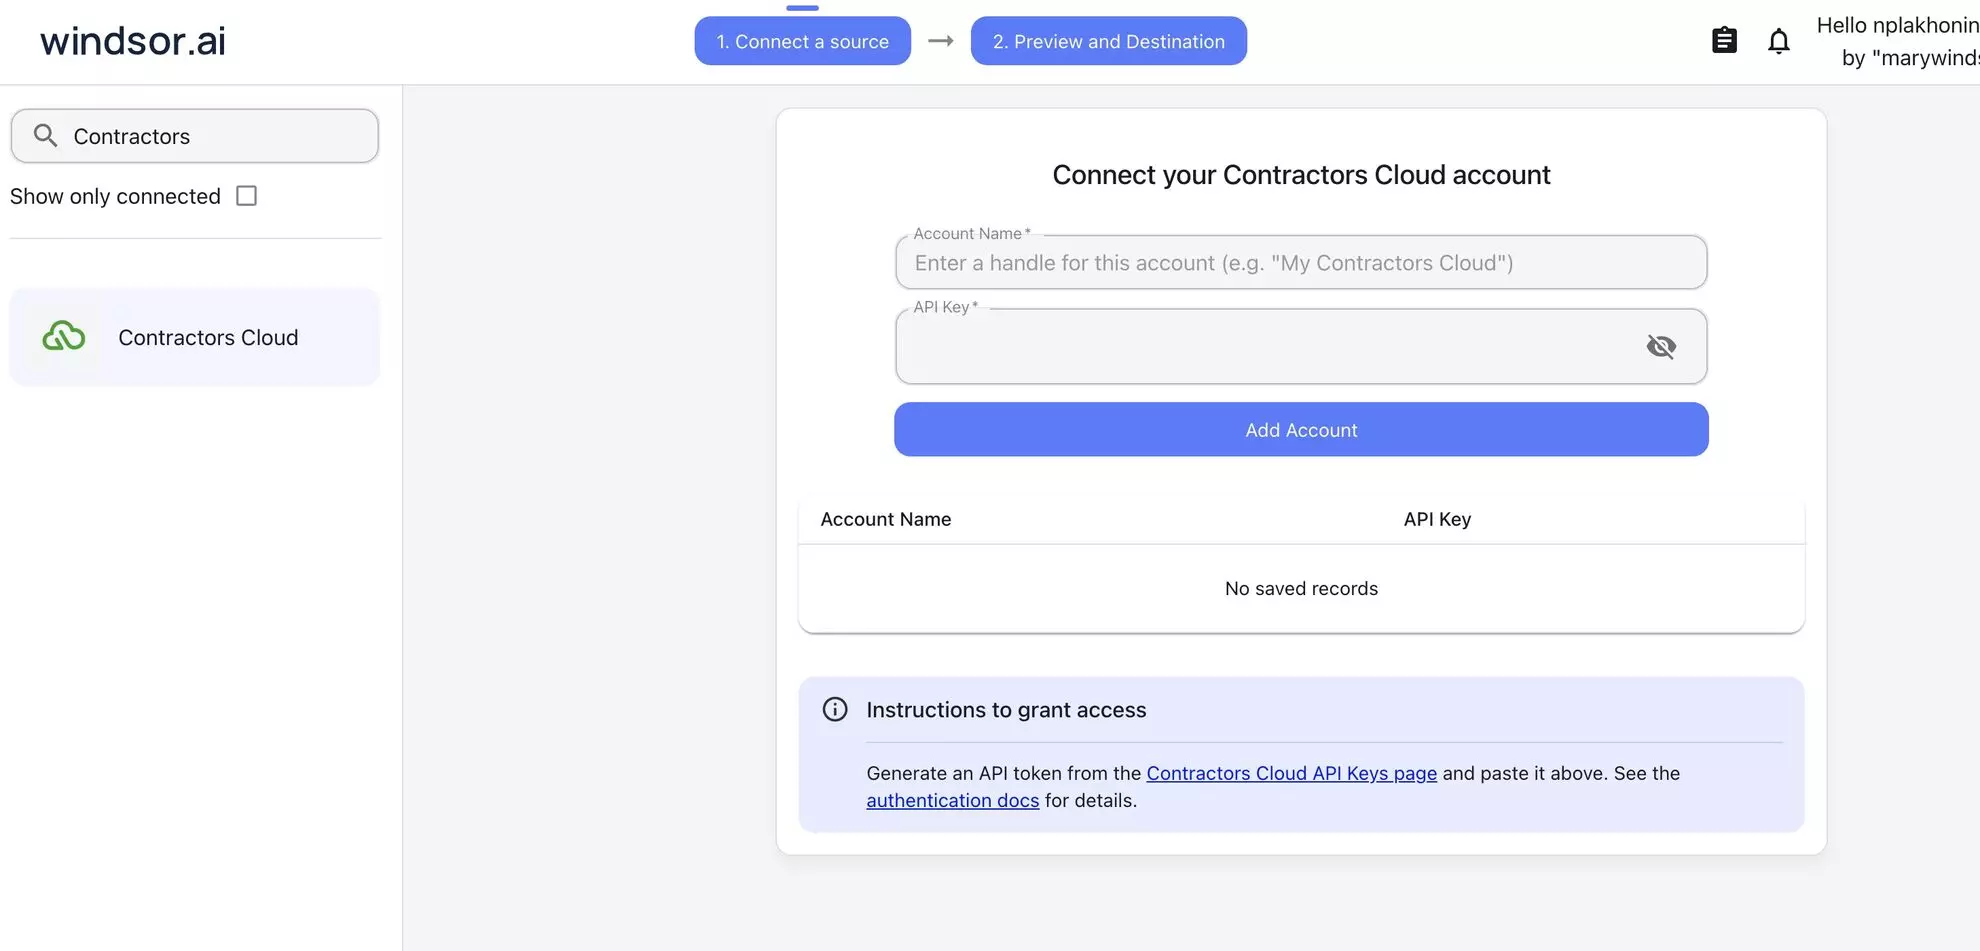The width and height of the screenshot is (1980, 951).
Task: Select Contractors Cloud in the source list
Action: point(195,337)
